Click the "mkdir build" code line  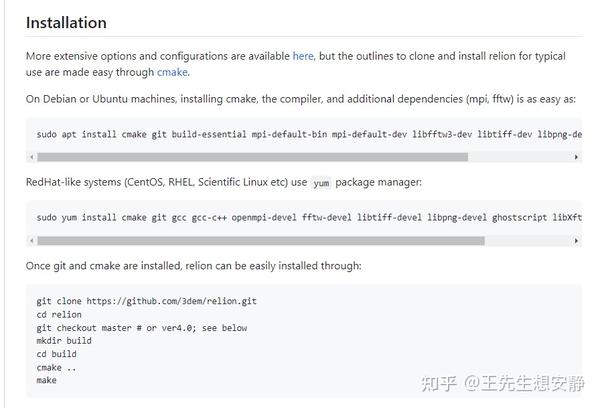[64, 341]
